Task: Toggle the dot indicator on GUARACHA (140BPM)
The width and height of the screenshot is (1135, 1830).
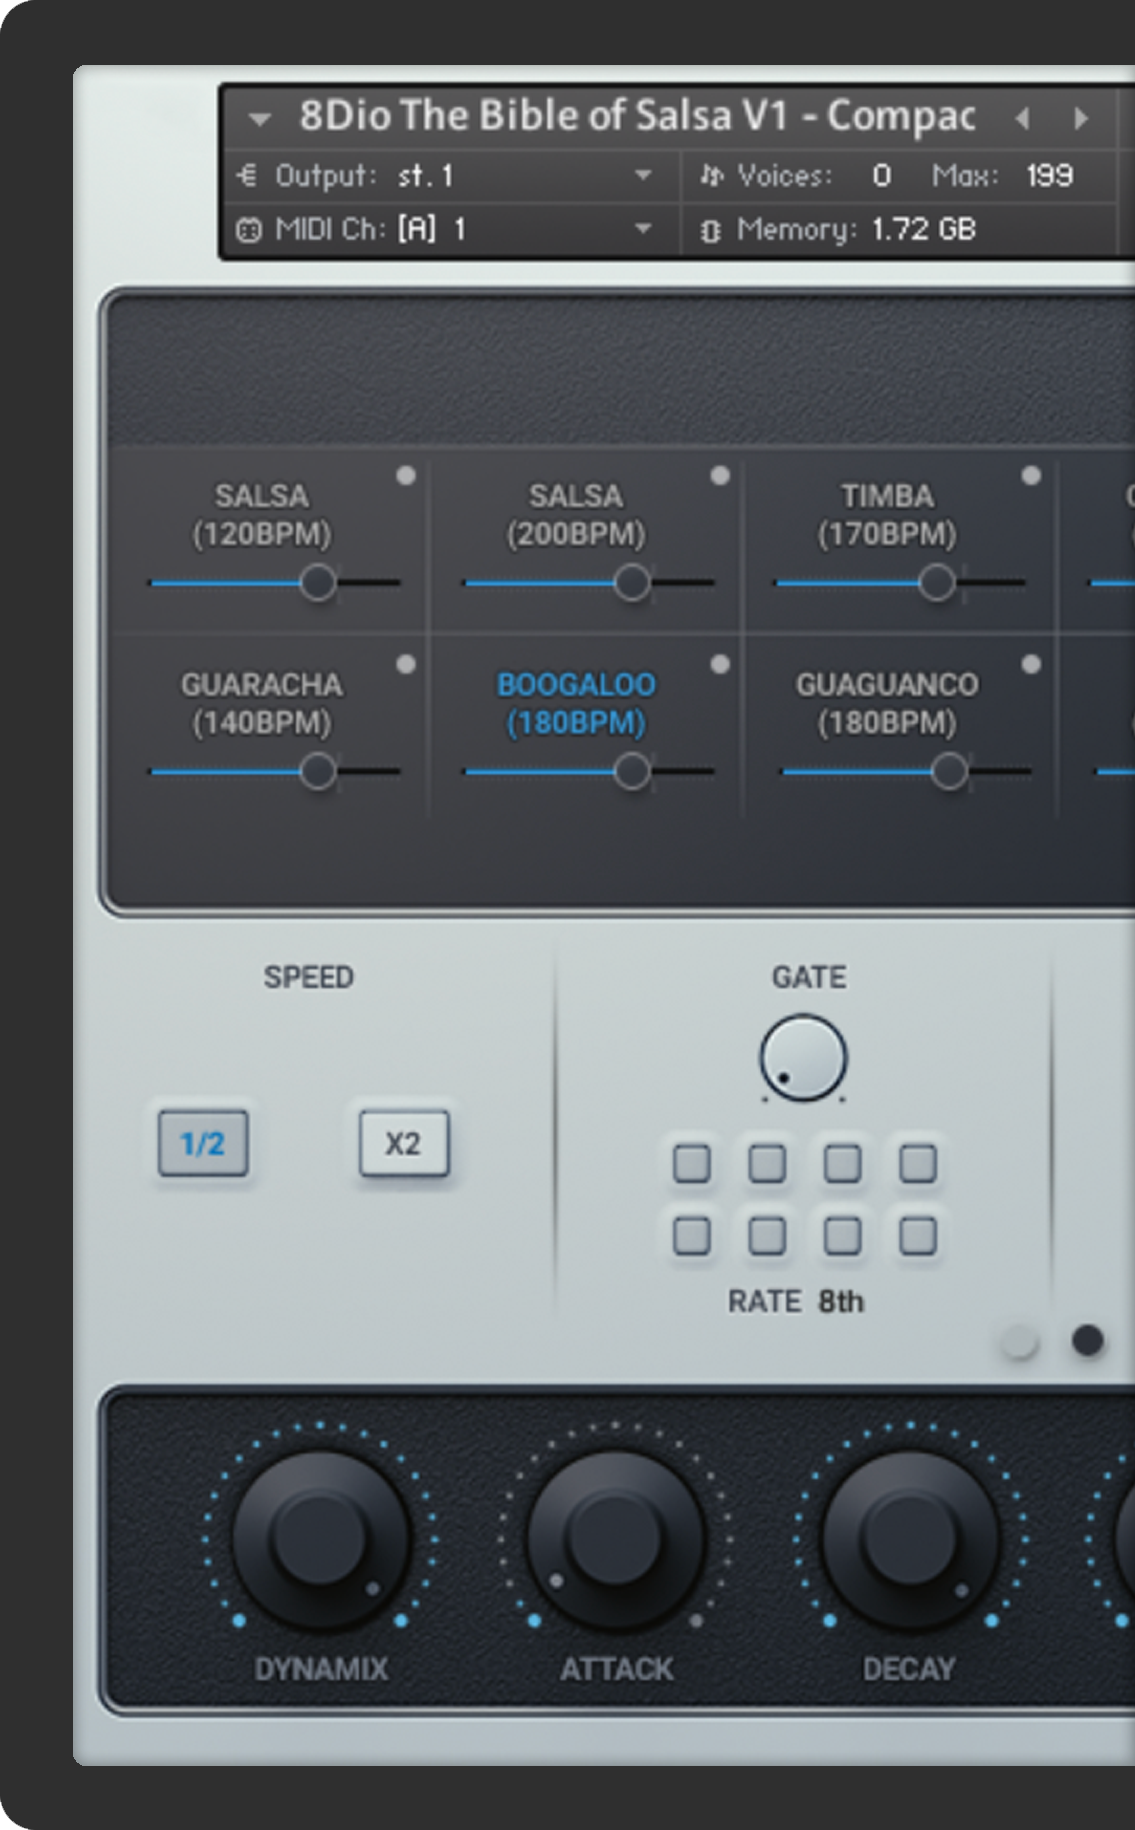Action: (405, 664)
